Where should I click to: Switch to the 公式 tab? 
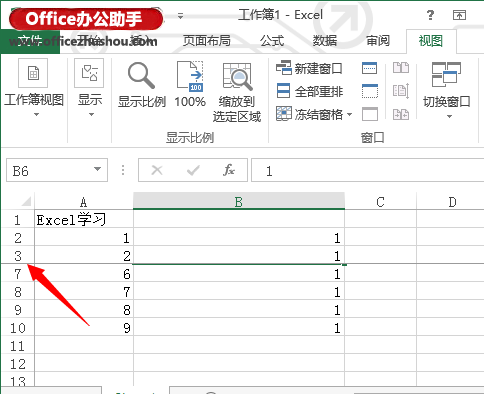[x=272, y=41]
